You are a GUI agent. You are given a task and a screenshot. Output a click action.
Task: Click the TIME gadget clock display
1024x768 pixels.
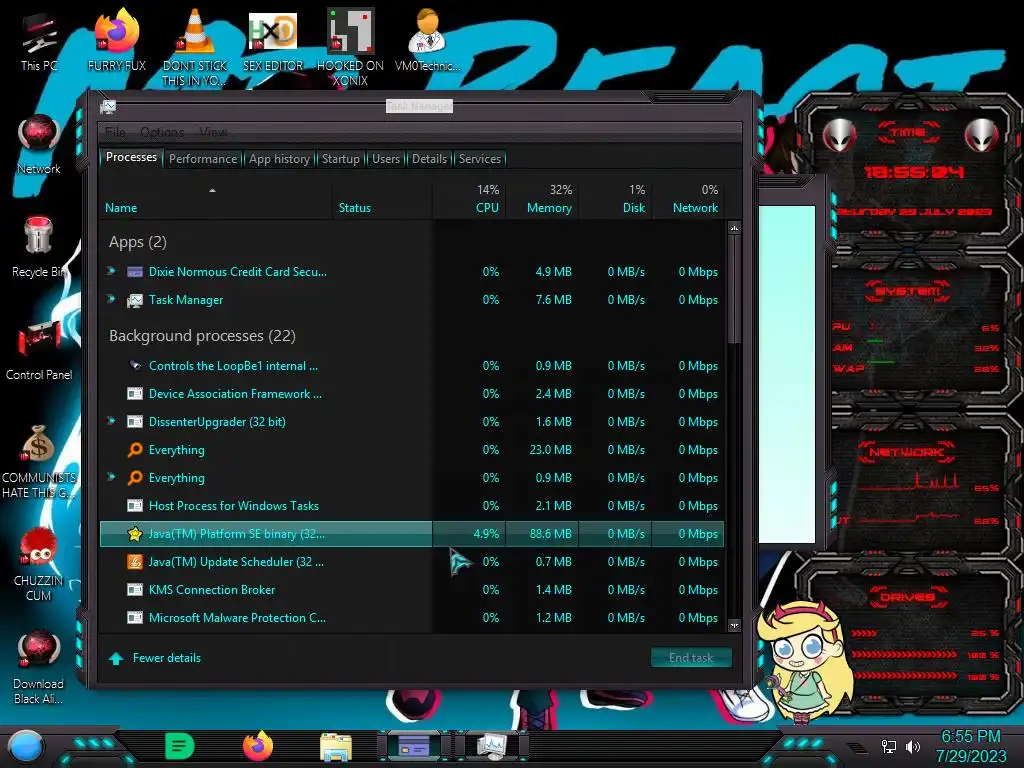tap(913, 172)
